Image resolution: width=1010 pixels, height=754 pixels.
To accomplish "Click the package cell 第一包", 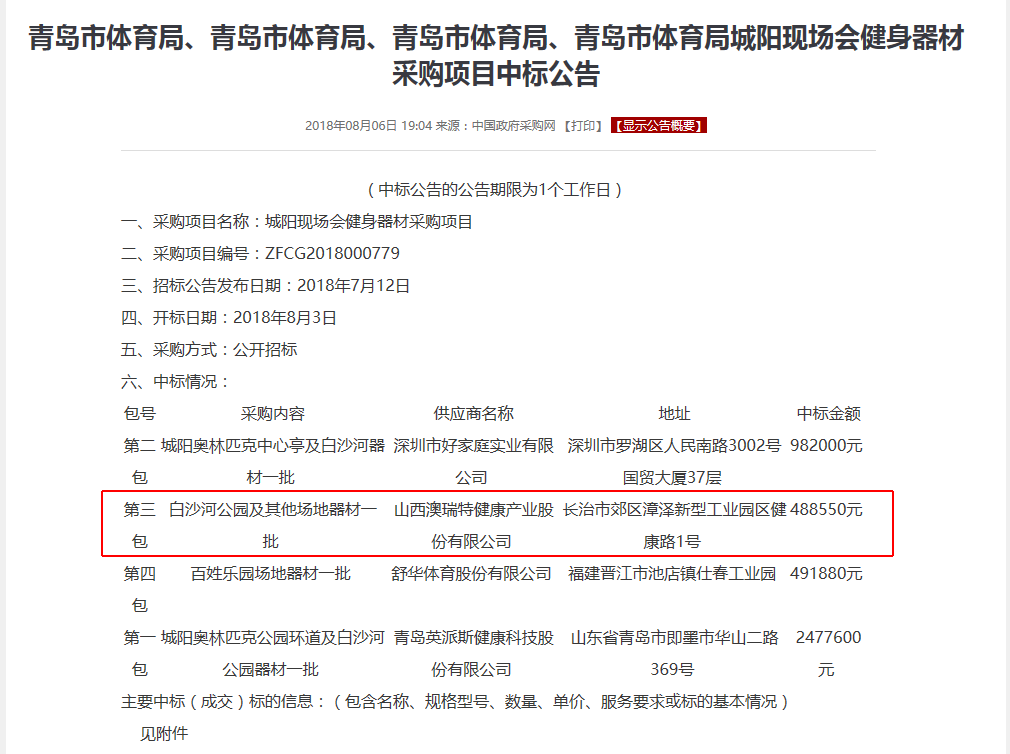I will click(140, 654).
